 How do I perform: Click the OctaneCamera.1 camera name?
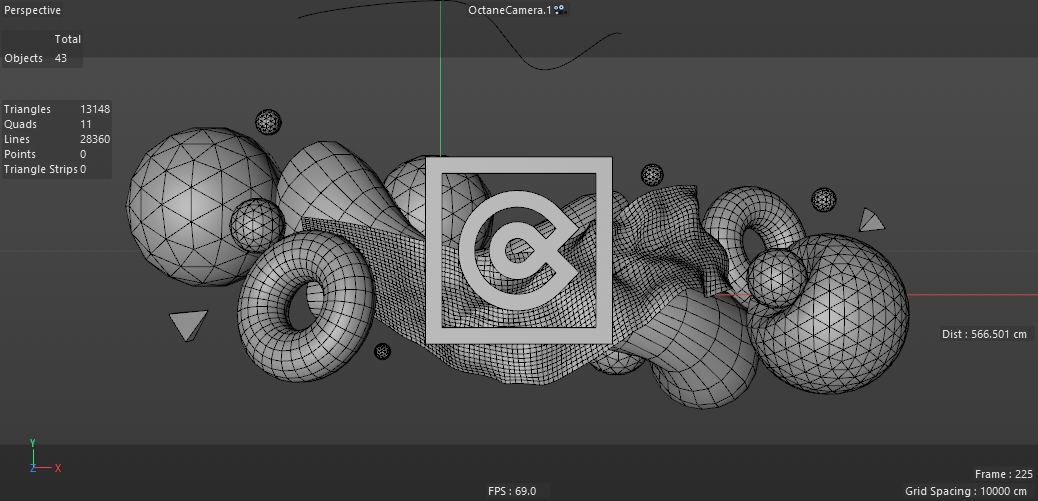coord(509,10)
